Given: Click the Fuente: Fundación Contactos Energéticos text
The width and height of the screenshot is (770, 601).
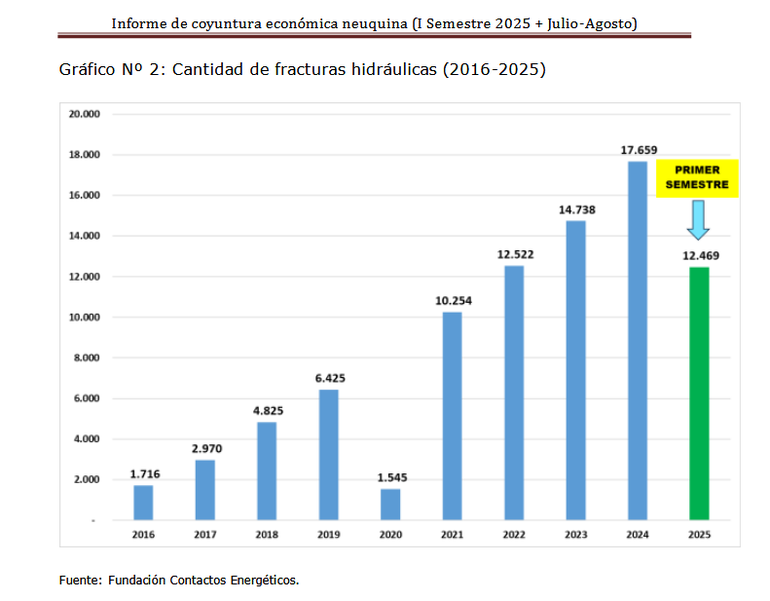Looking at the screenshot, I should [x=179, y=580].
